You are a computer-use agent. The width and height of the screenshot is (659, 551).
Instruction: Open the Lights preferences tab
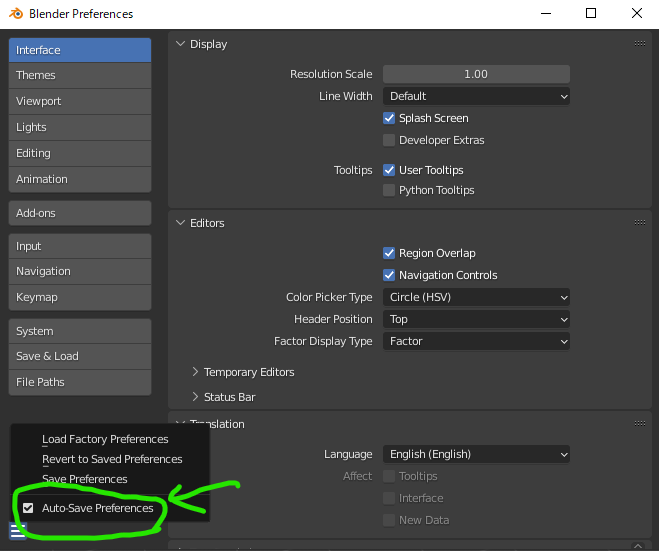(x=80, y=127)
